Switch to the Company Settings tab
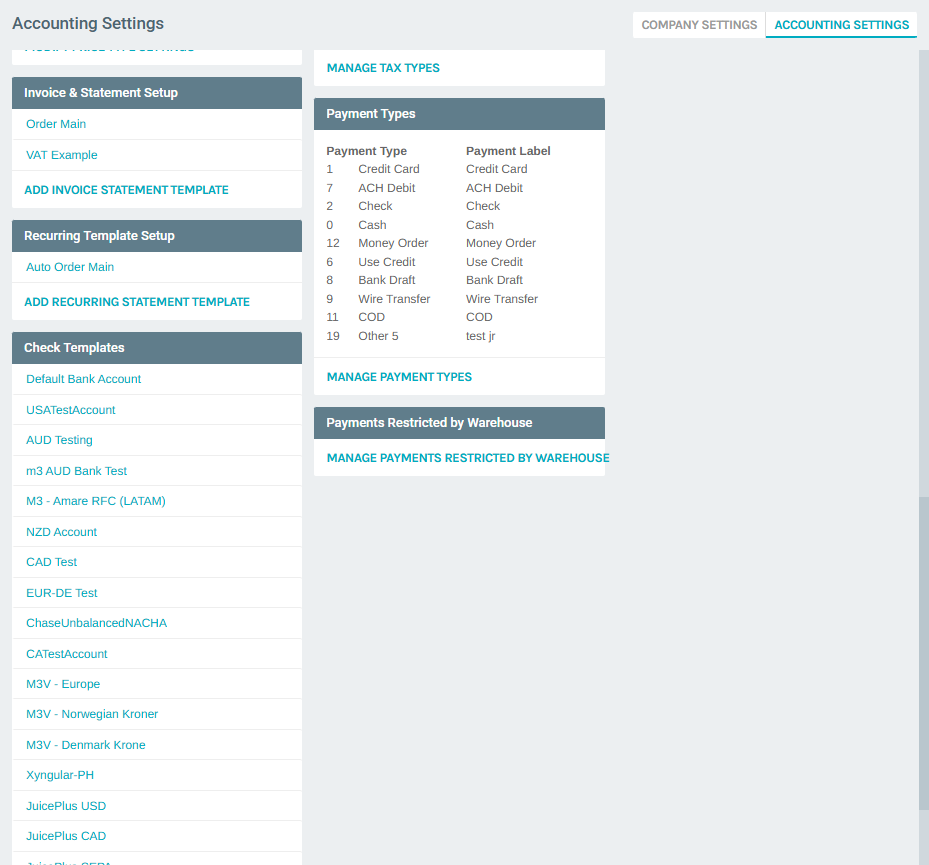 tap(699, 25)
